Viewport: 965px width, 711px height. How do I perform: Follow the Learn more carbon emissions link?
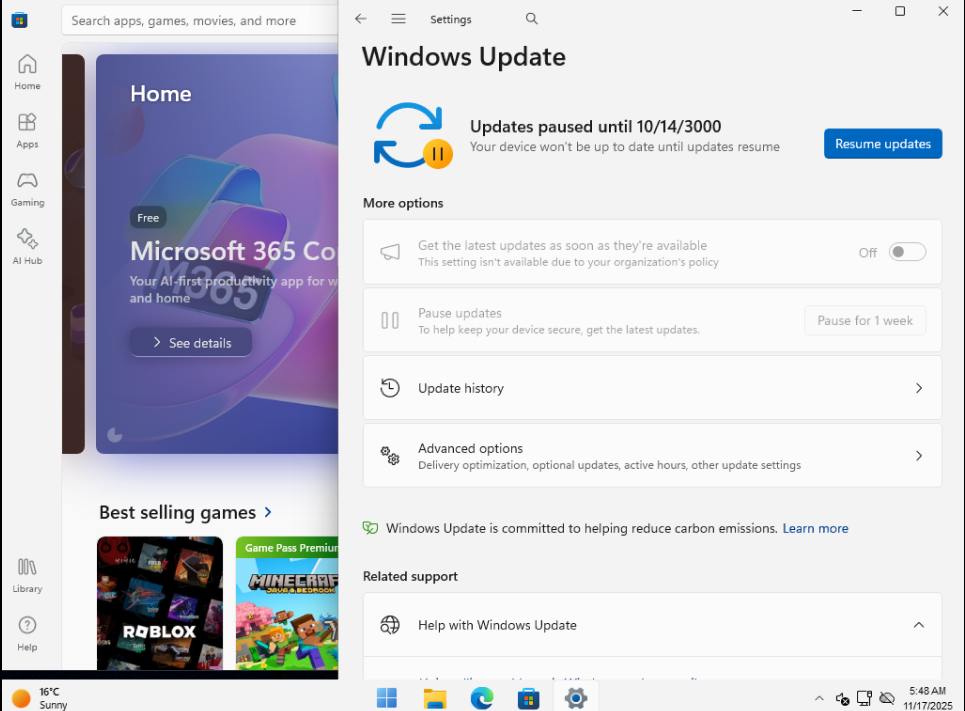815,528
